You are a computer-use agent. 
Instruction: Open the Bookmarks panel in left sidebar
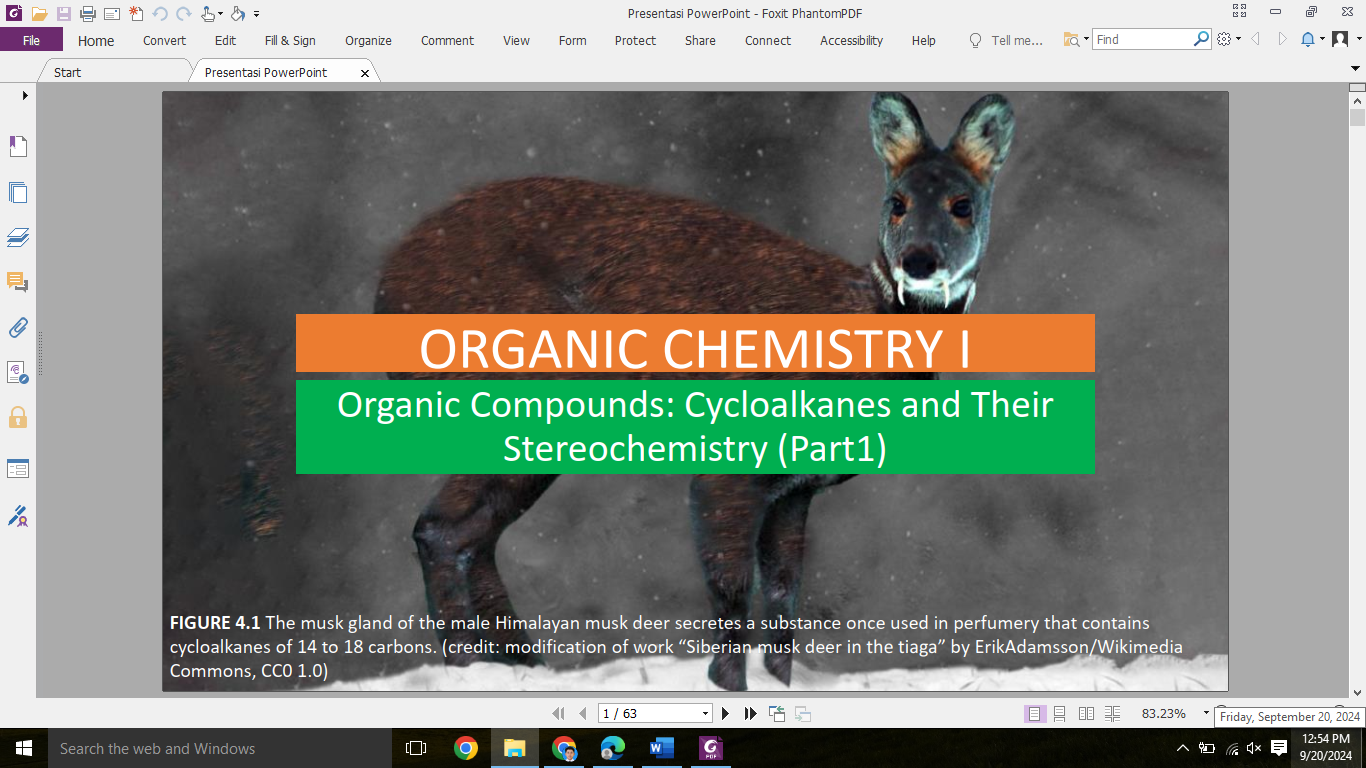click(18, 147)
